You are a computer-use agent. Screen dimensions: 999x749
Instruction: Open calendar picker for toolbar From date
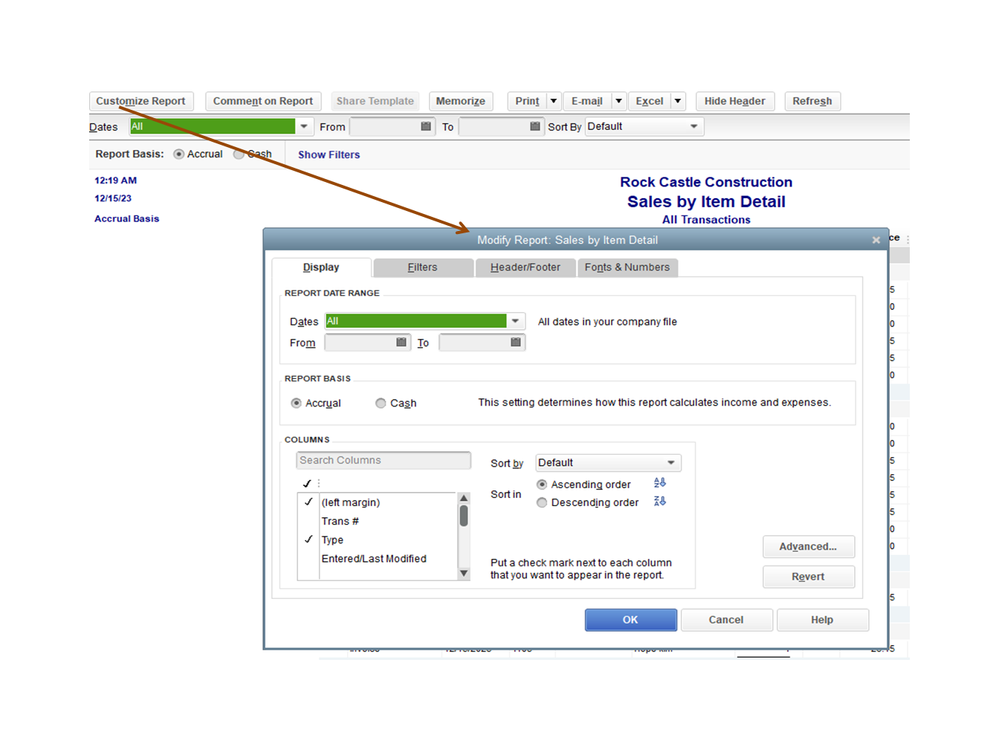pyautogui.click(x=426, y=126)
